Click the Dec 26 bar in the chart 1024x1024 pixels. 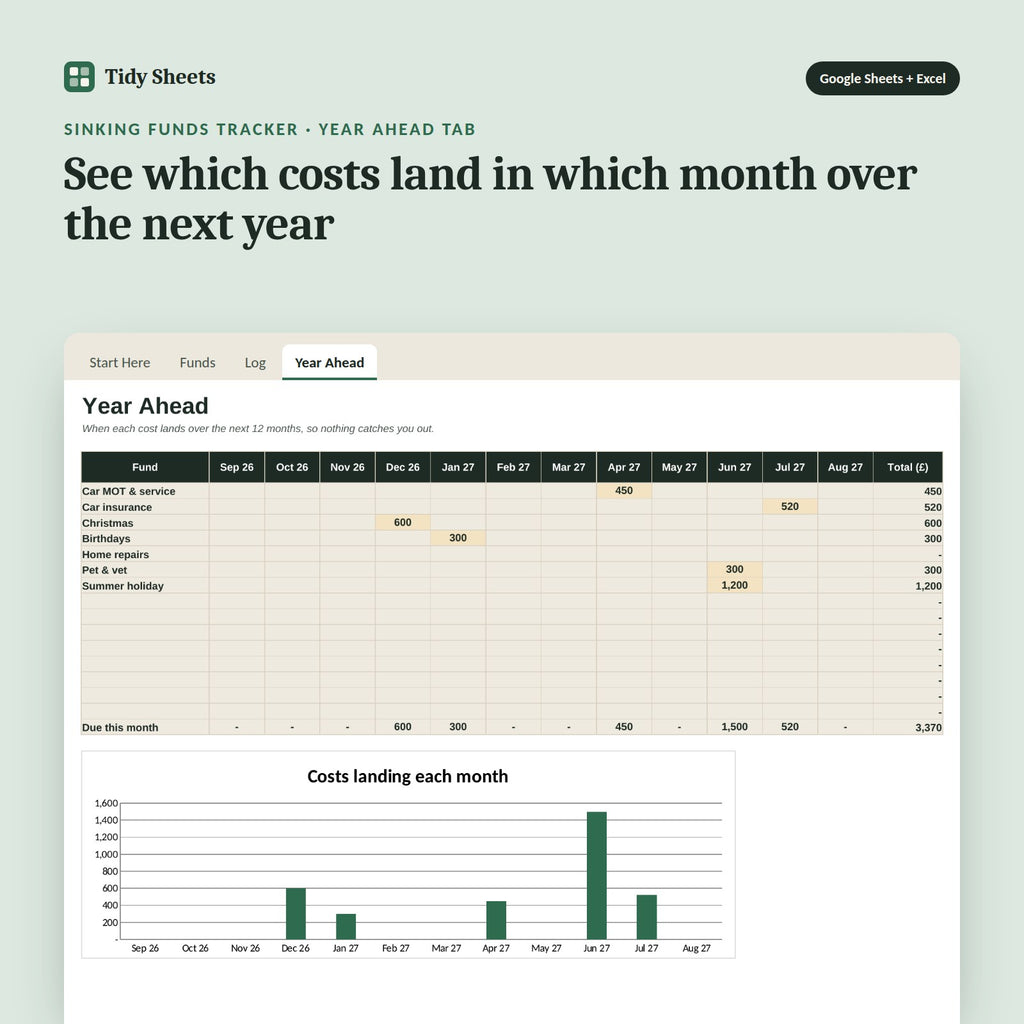(x=296, y=914)
